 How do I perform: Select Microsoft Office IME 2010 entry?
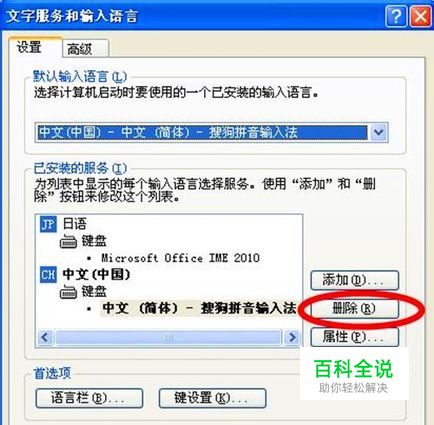180,258
